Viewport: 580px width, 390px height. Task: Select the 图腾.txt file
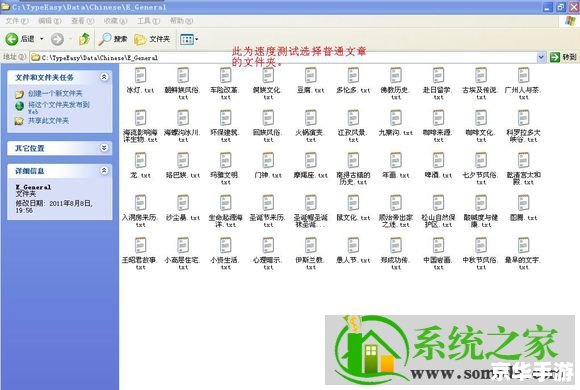[x=523, y=208]
